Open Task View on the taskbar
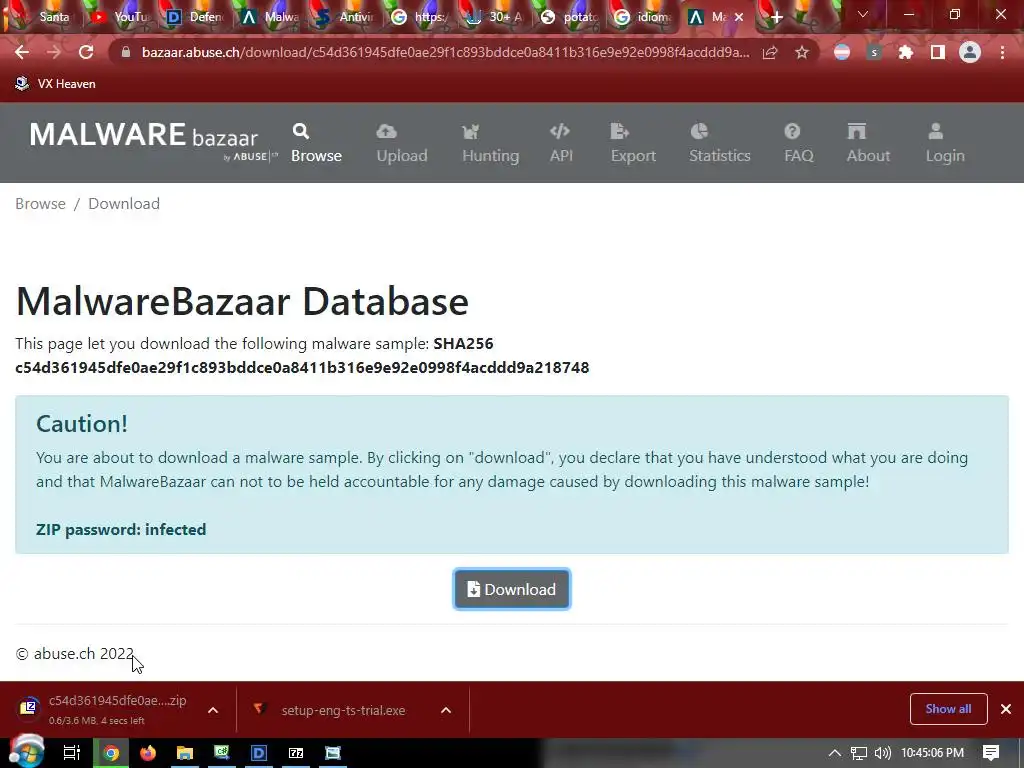Viewport: 1024px width, 768px height. pos(72,753)
